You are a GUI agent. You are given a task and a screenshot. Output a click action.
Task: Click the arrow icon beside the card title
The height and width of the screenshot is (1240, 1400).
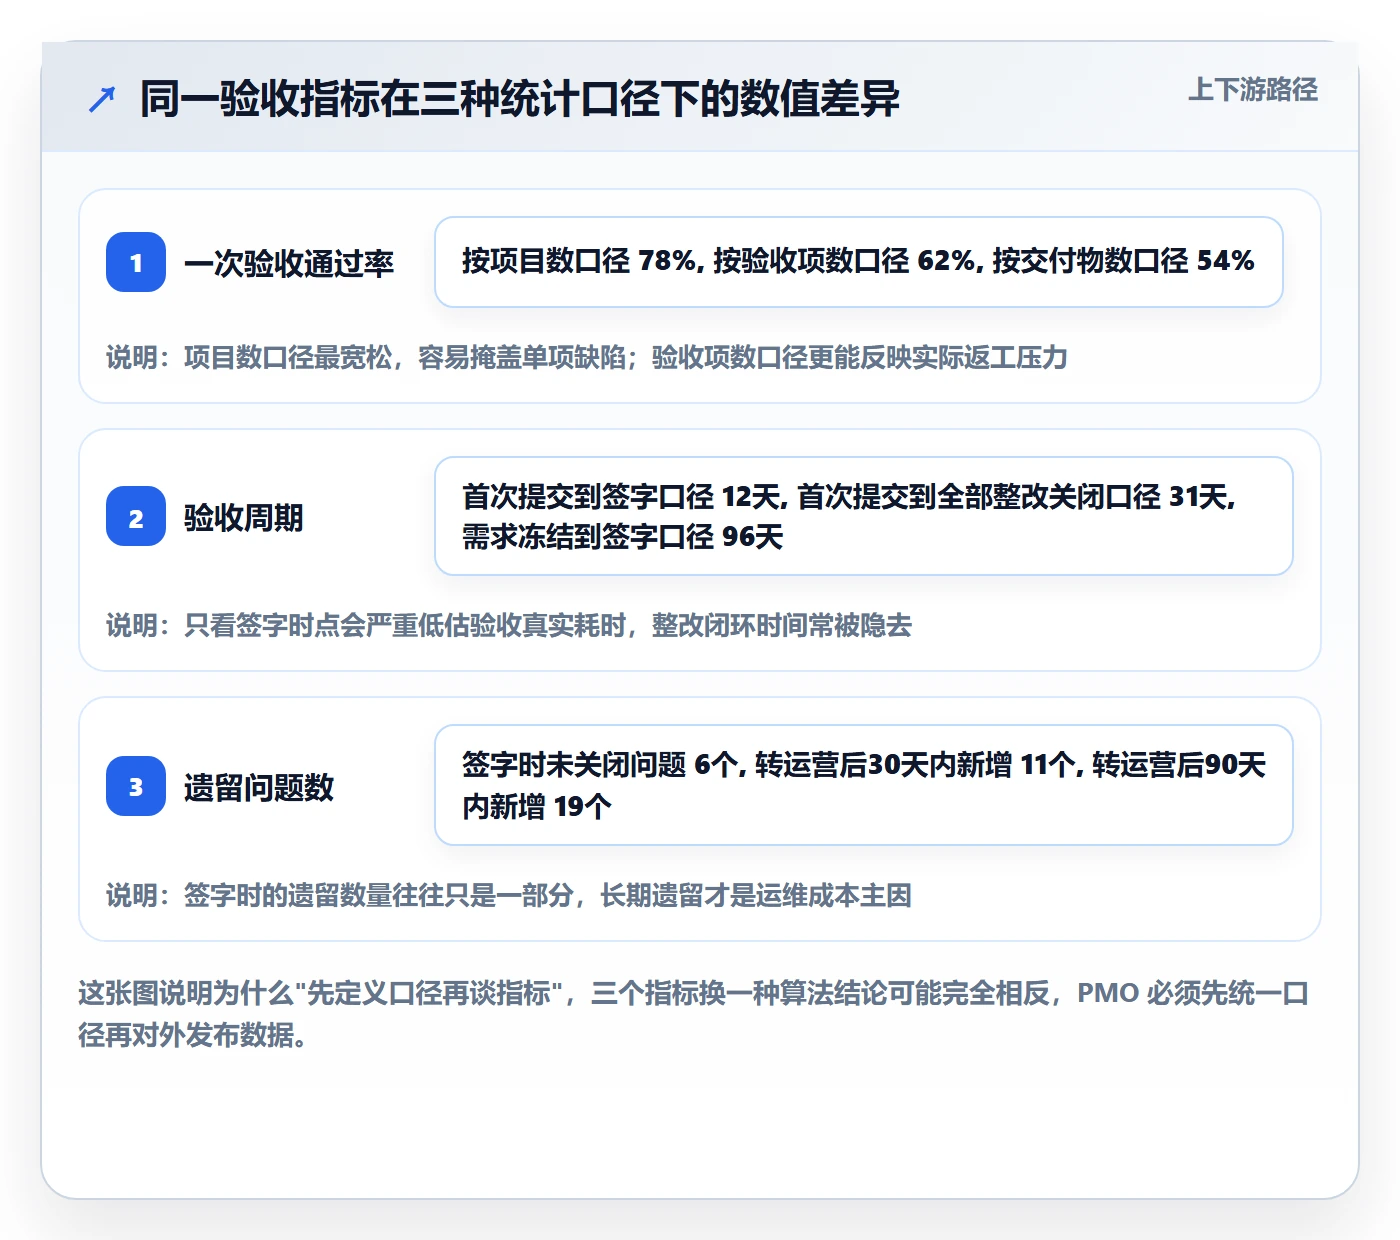[x=102, y=99]
